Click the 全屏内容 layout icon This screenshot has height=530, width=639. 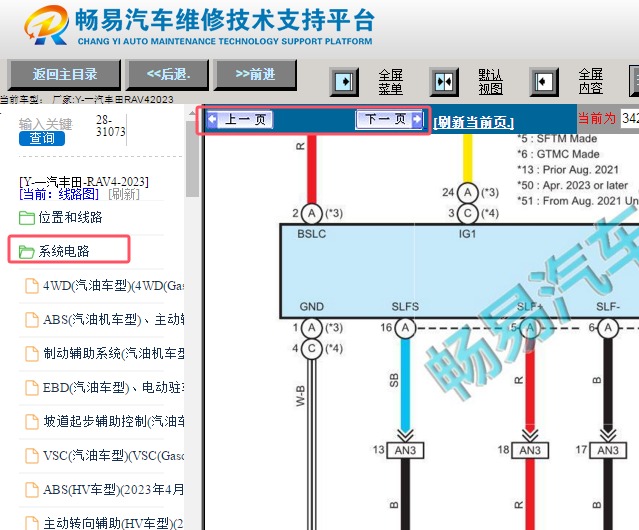(544, 82)
